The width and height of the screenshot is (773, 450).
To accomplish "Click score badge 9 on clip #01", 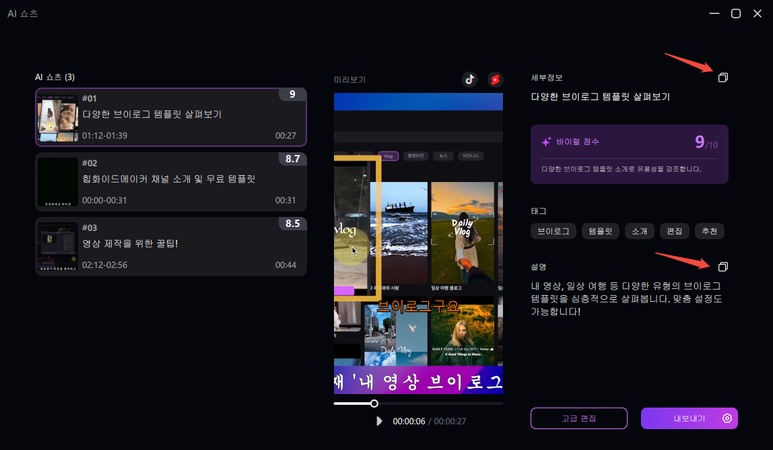I will pyautogui.click(x=292, y=94).
